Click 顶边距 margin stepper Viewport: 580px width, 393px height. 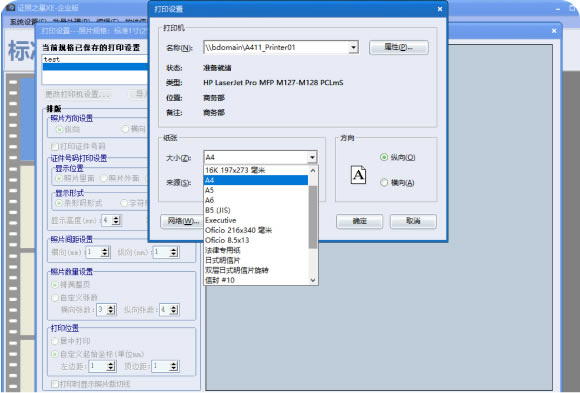(x=174, y=366)
